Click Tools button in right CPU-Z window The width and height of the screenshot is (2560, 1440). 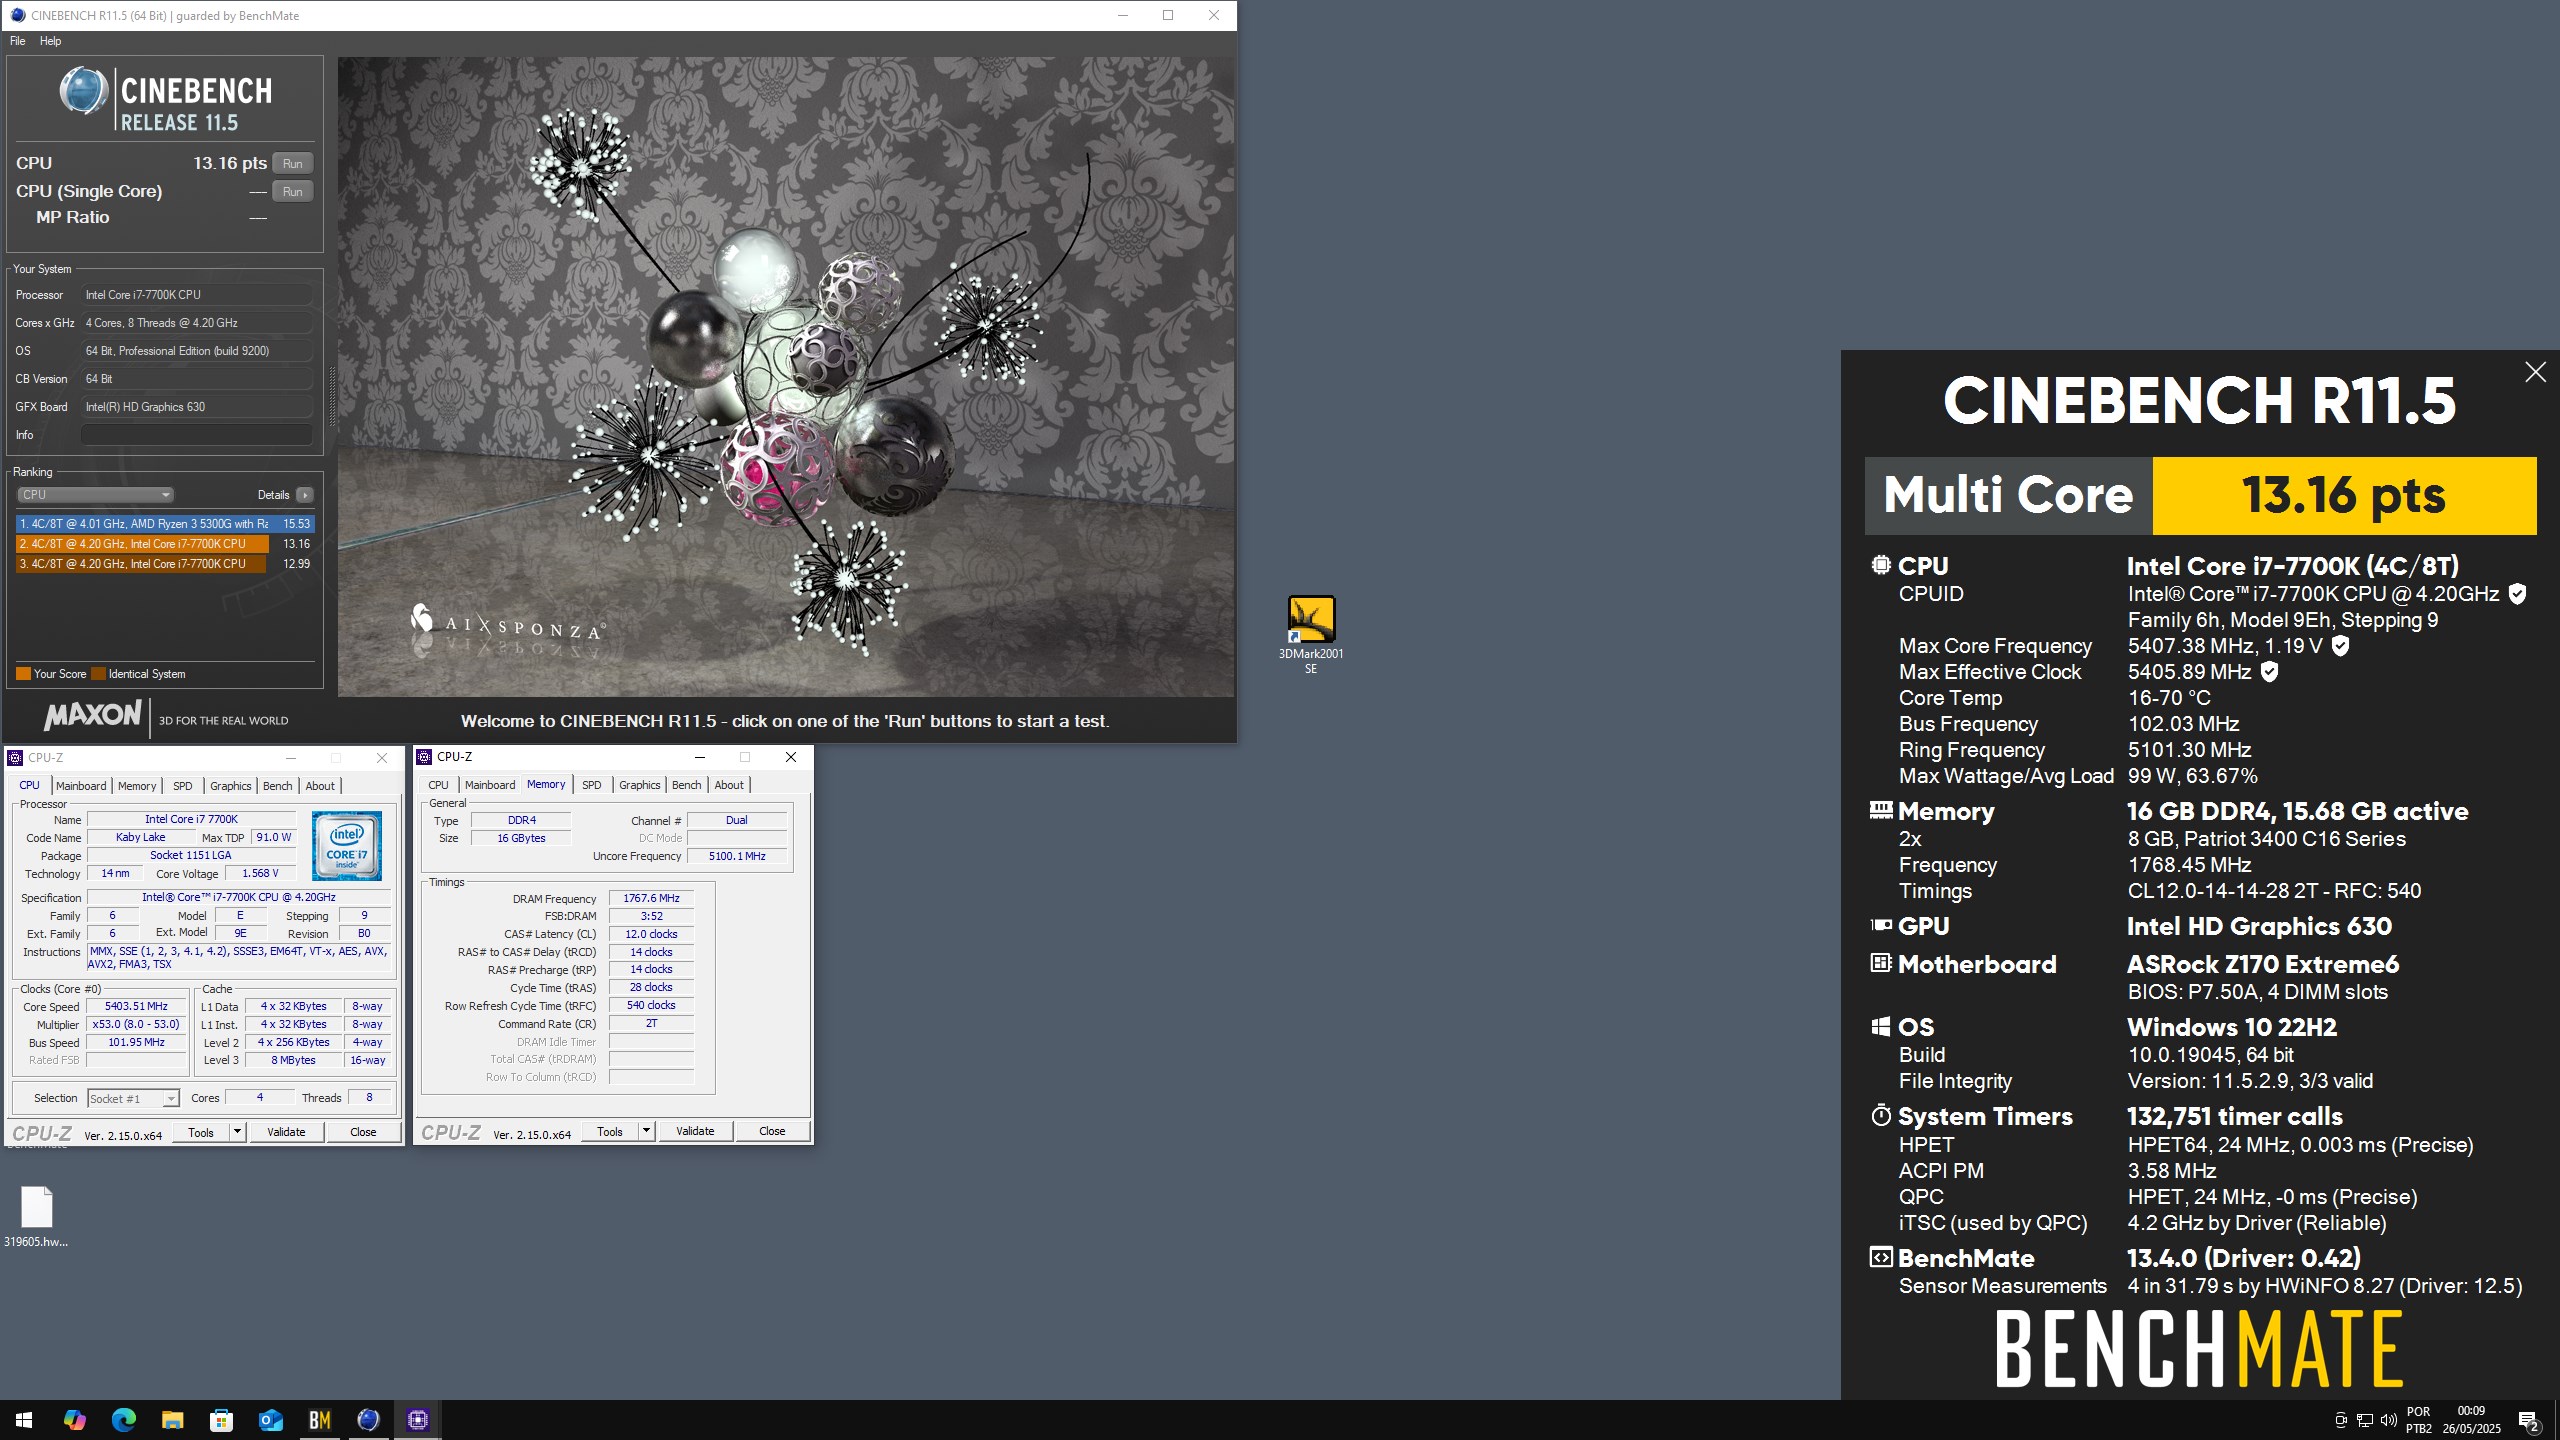tap(610, 1131)
